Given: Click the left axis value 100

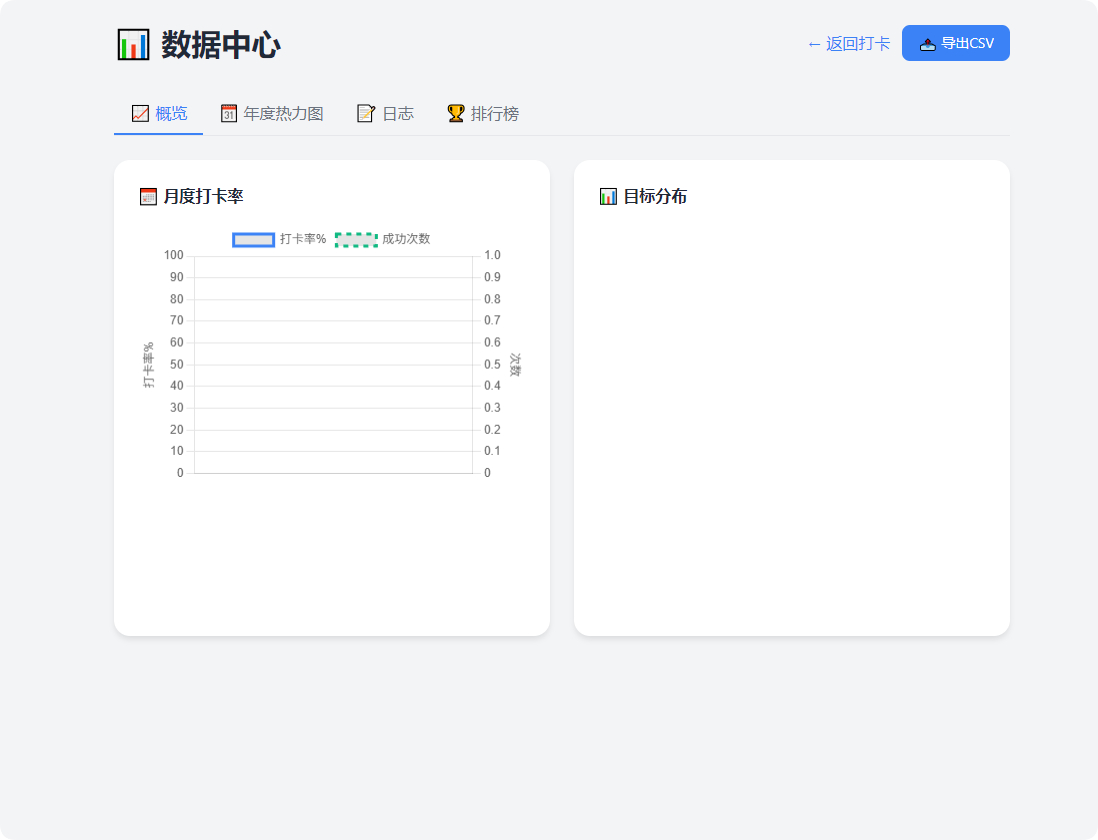Looking at the screenshot, I should click(174, 256).
